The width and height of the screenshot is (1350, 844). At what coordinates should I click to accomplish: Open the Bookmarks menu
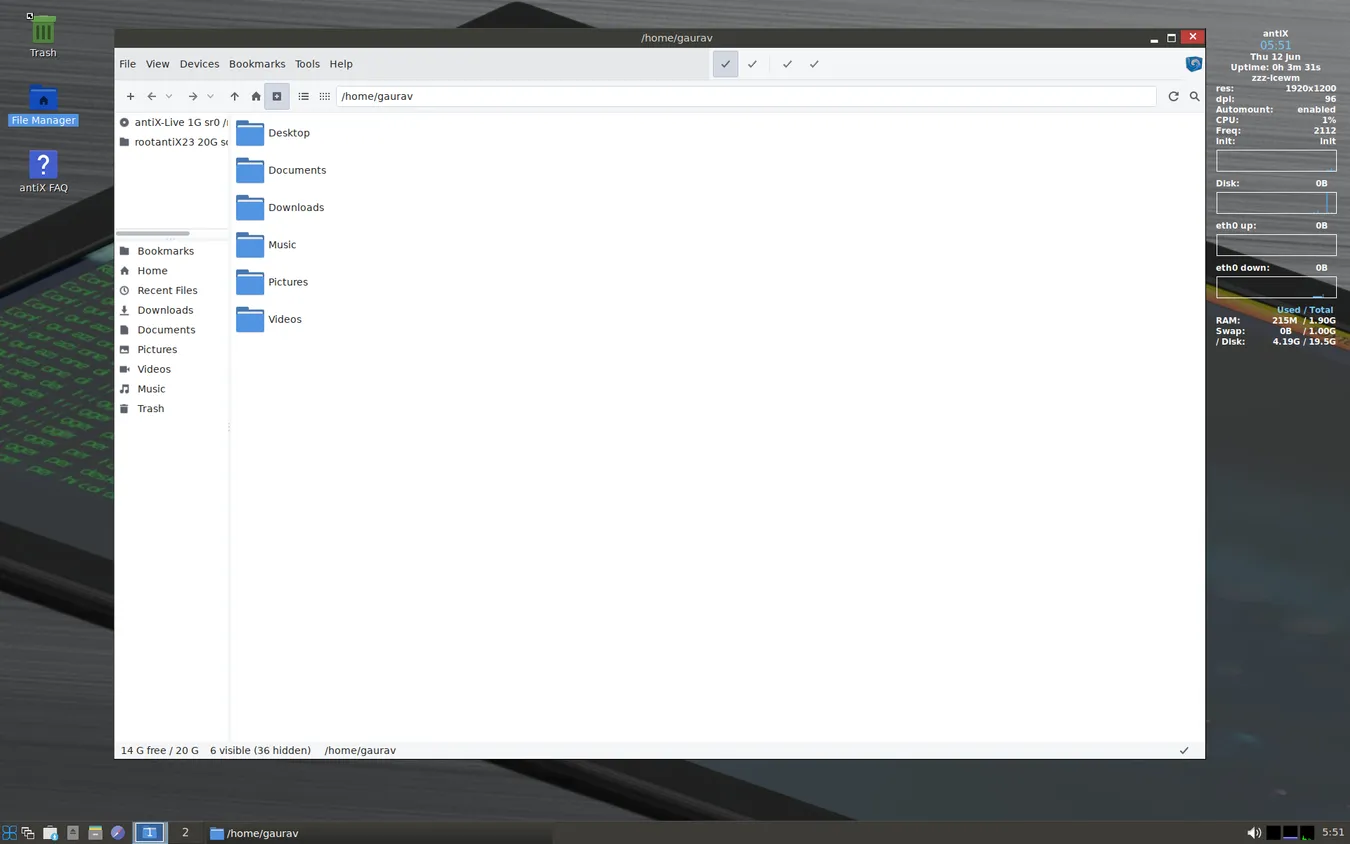(x=257, y=64)
